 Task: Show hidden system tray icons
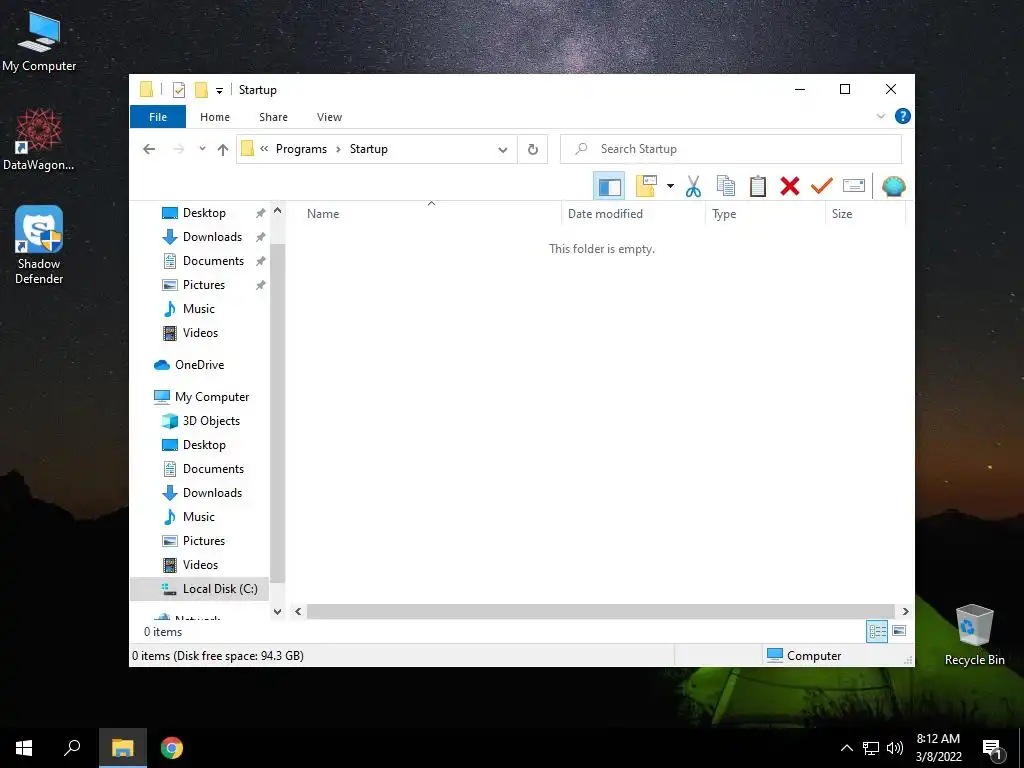846,748
